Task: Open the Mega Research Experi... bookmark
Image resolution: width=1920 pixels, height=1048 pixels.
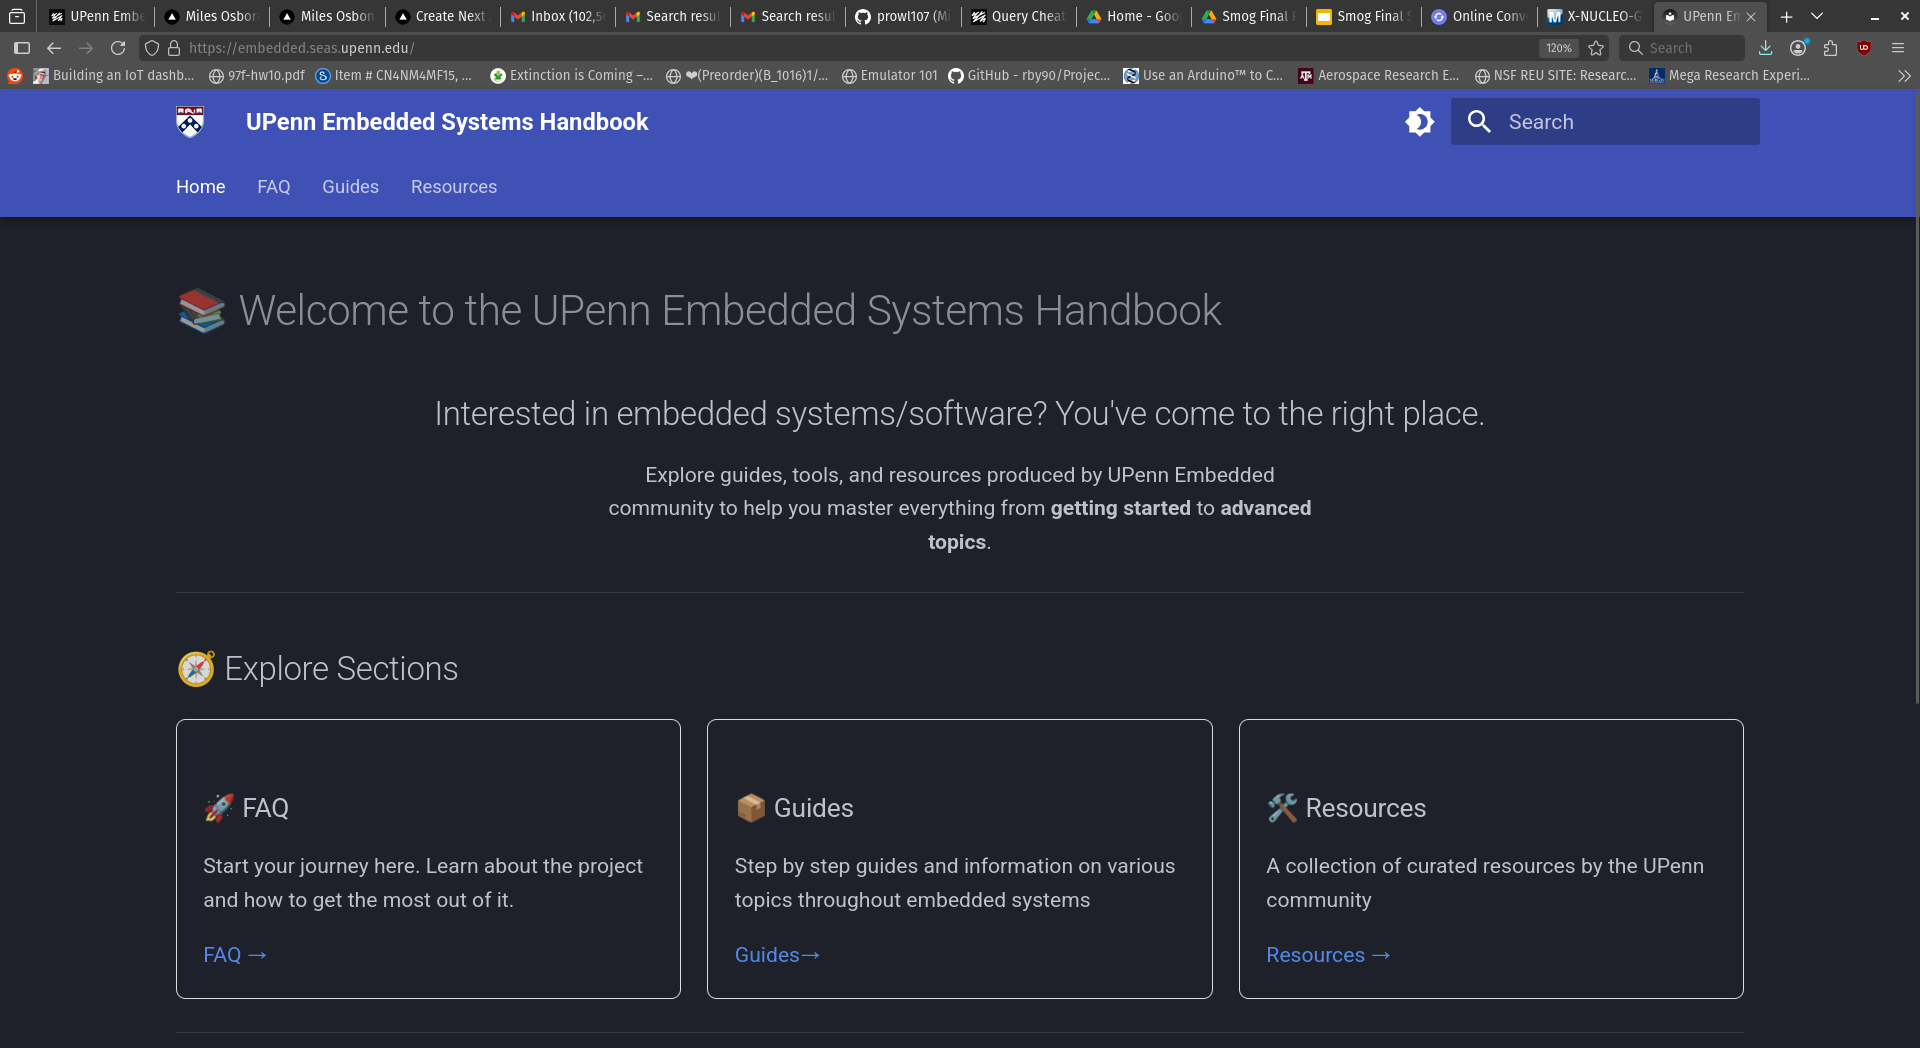Action: 1730,75
